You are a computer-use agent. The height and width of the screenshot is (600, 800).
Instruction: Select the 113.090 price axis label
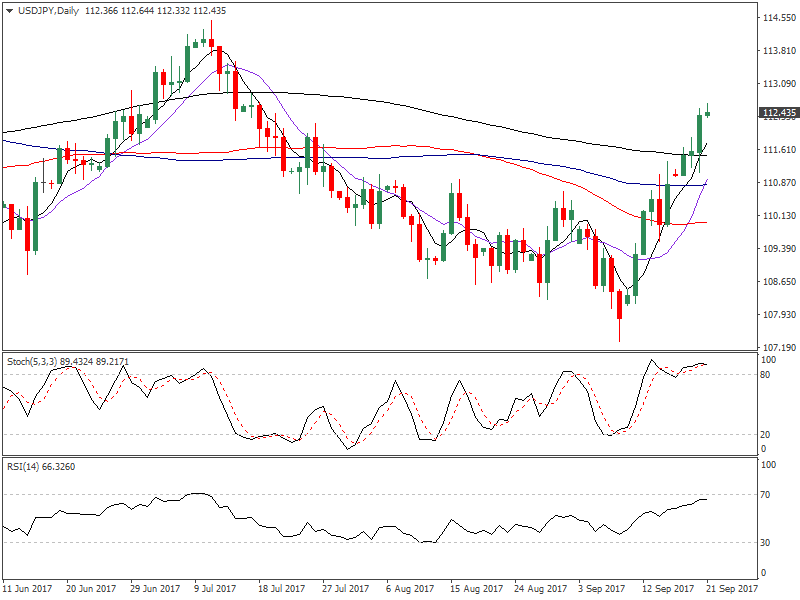pyautogui.click(x=777, y=84)
